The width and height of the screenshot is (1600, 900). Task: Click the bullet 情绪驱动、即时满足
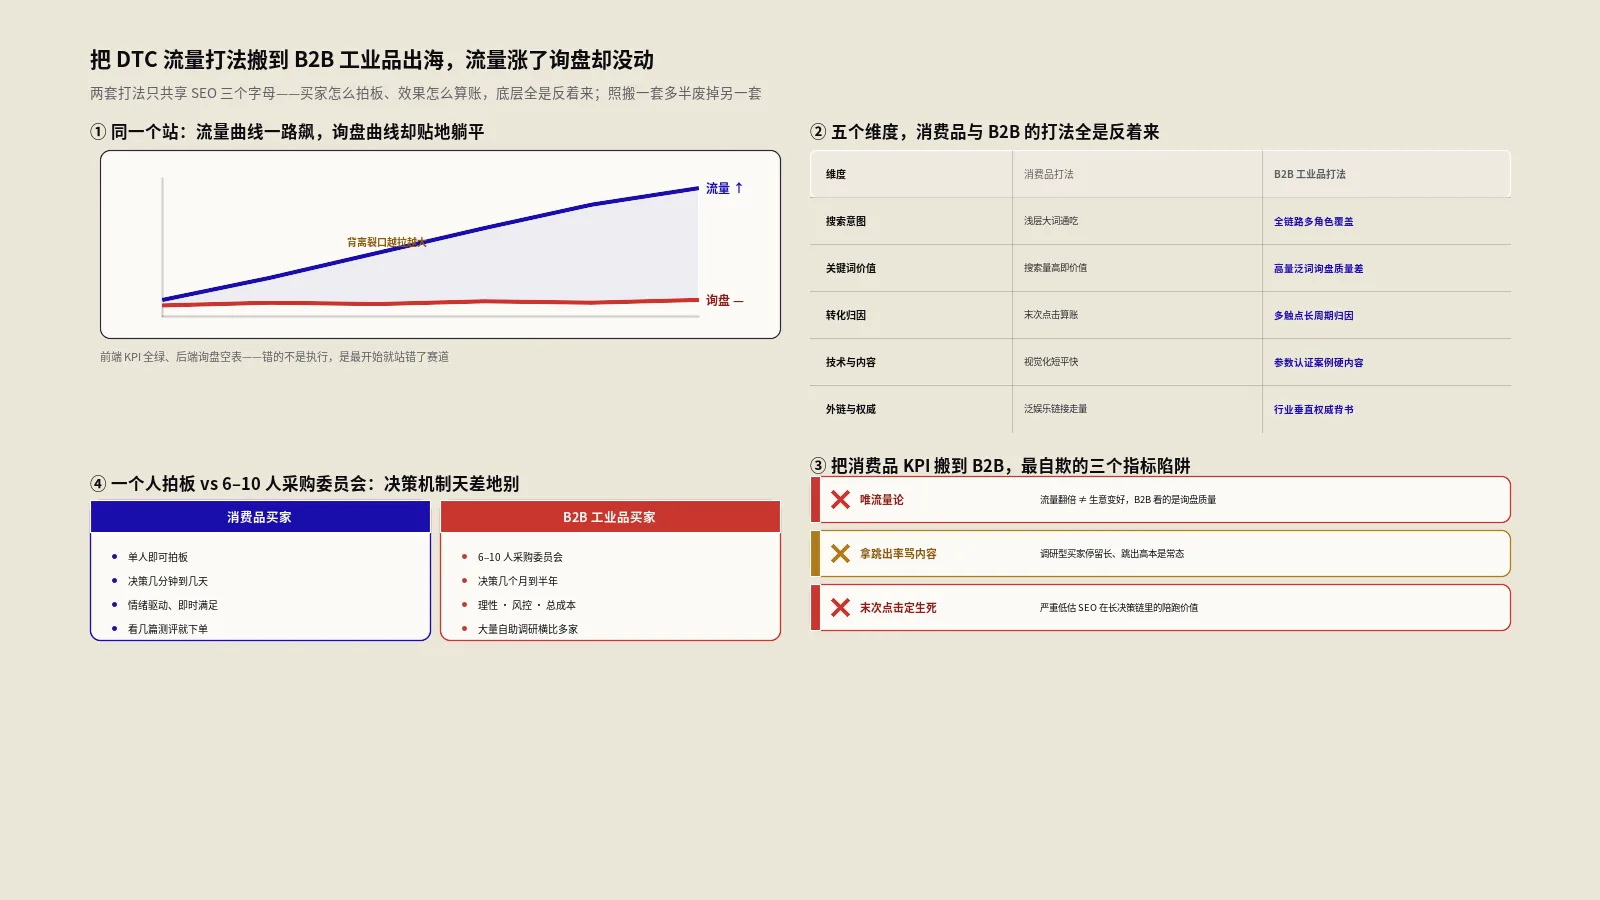tap(173, 605)
